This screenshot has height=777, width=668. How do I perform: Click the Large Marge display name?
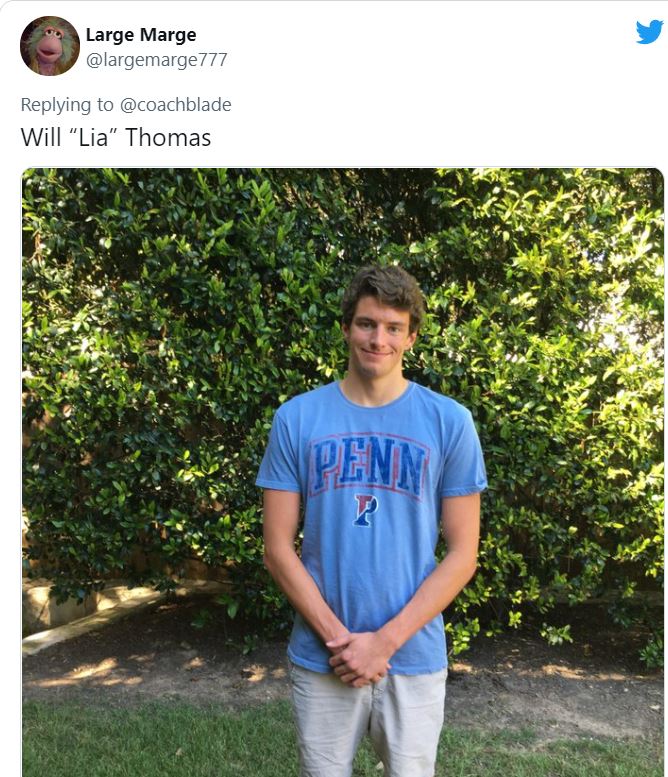(140, 35)
